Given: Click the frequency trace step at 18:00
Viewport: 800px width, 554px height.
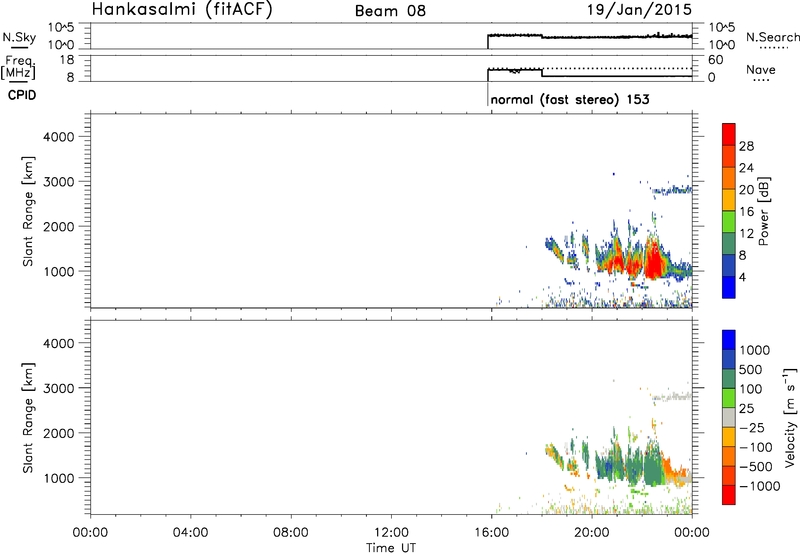Looking at the screenshot, I should [x=541, y=72].
